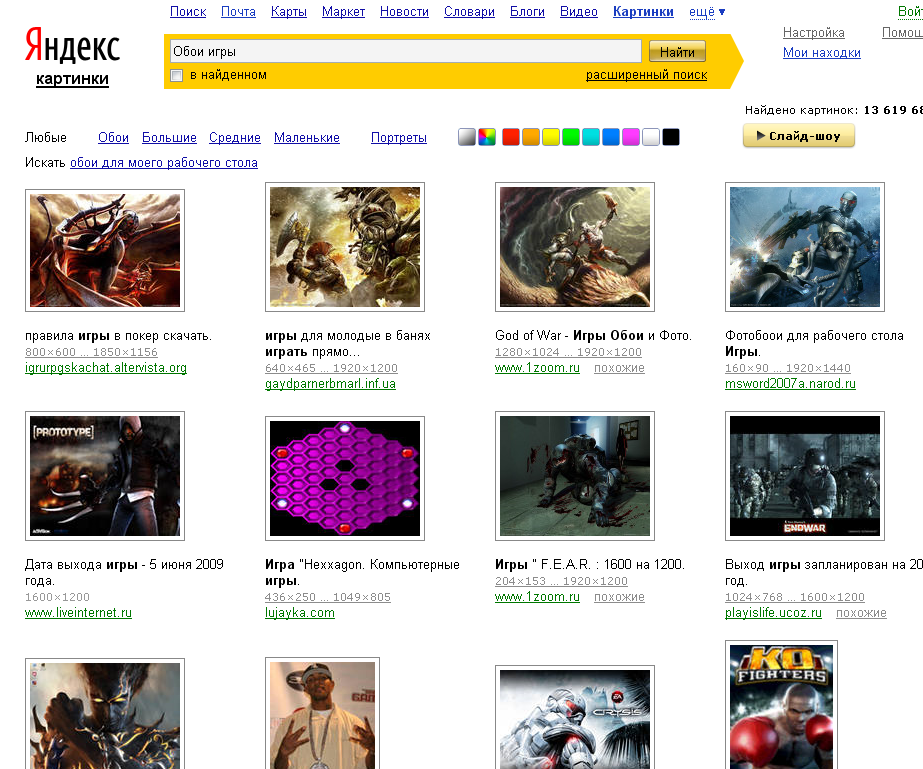Filter by Средние size
923x769 pixels.
tap(235, 137)
